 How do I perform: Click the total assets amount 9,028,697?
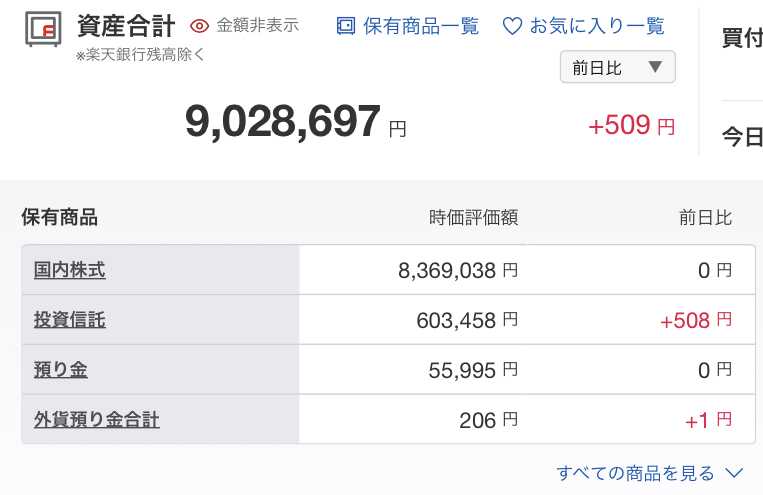tap(283, 121)
